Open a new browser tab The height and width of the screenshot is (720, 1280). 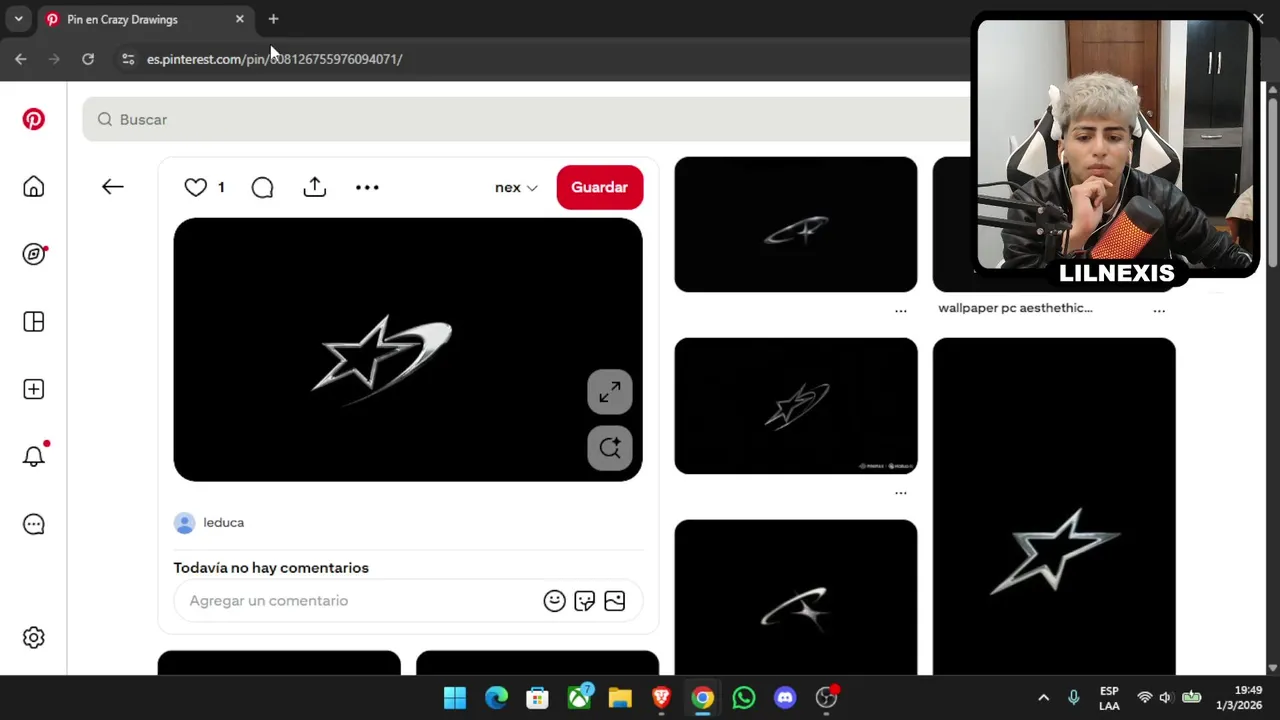click(x=273, y=19)
